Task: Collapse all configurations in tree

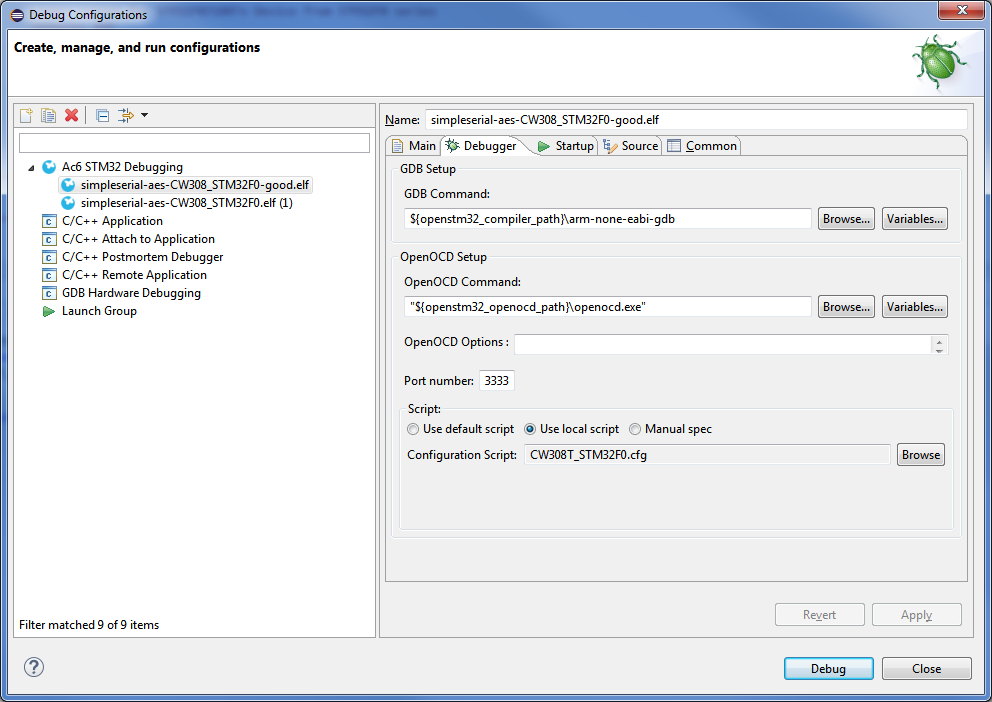Action: (102, 115)
